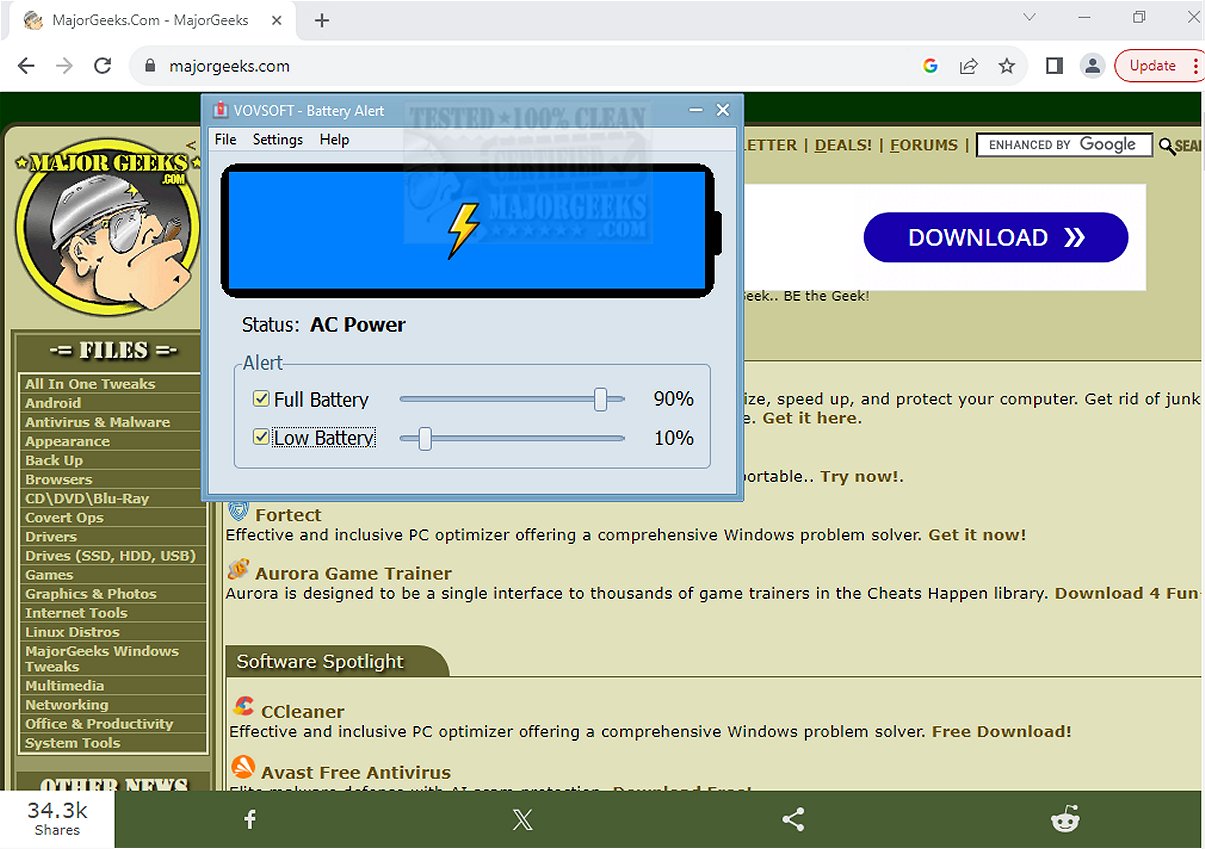Open the File menu in Battery Alert
Viewport: 1205px width, 849px height.
pyautogui.click(x=225, y=139)
